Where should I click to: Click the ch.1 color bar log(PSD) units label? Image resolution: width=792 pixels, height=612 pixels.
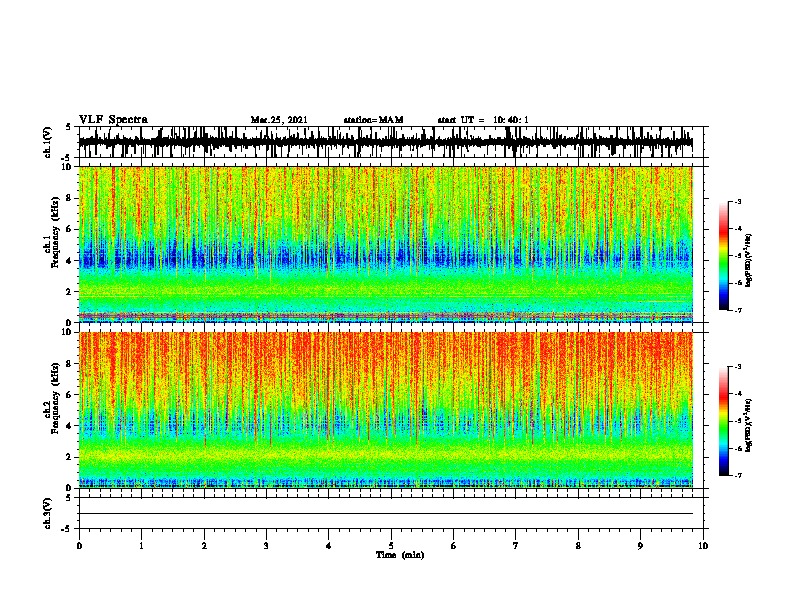point(749,260)
